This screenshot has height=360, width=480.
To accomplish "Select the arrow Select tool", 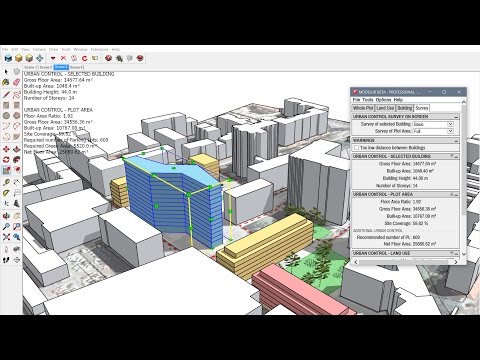I will click(6, 72).
